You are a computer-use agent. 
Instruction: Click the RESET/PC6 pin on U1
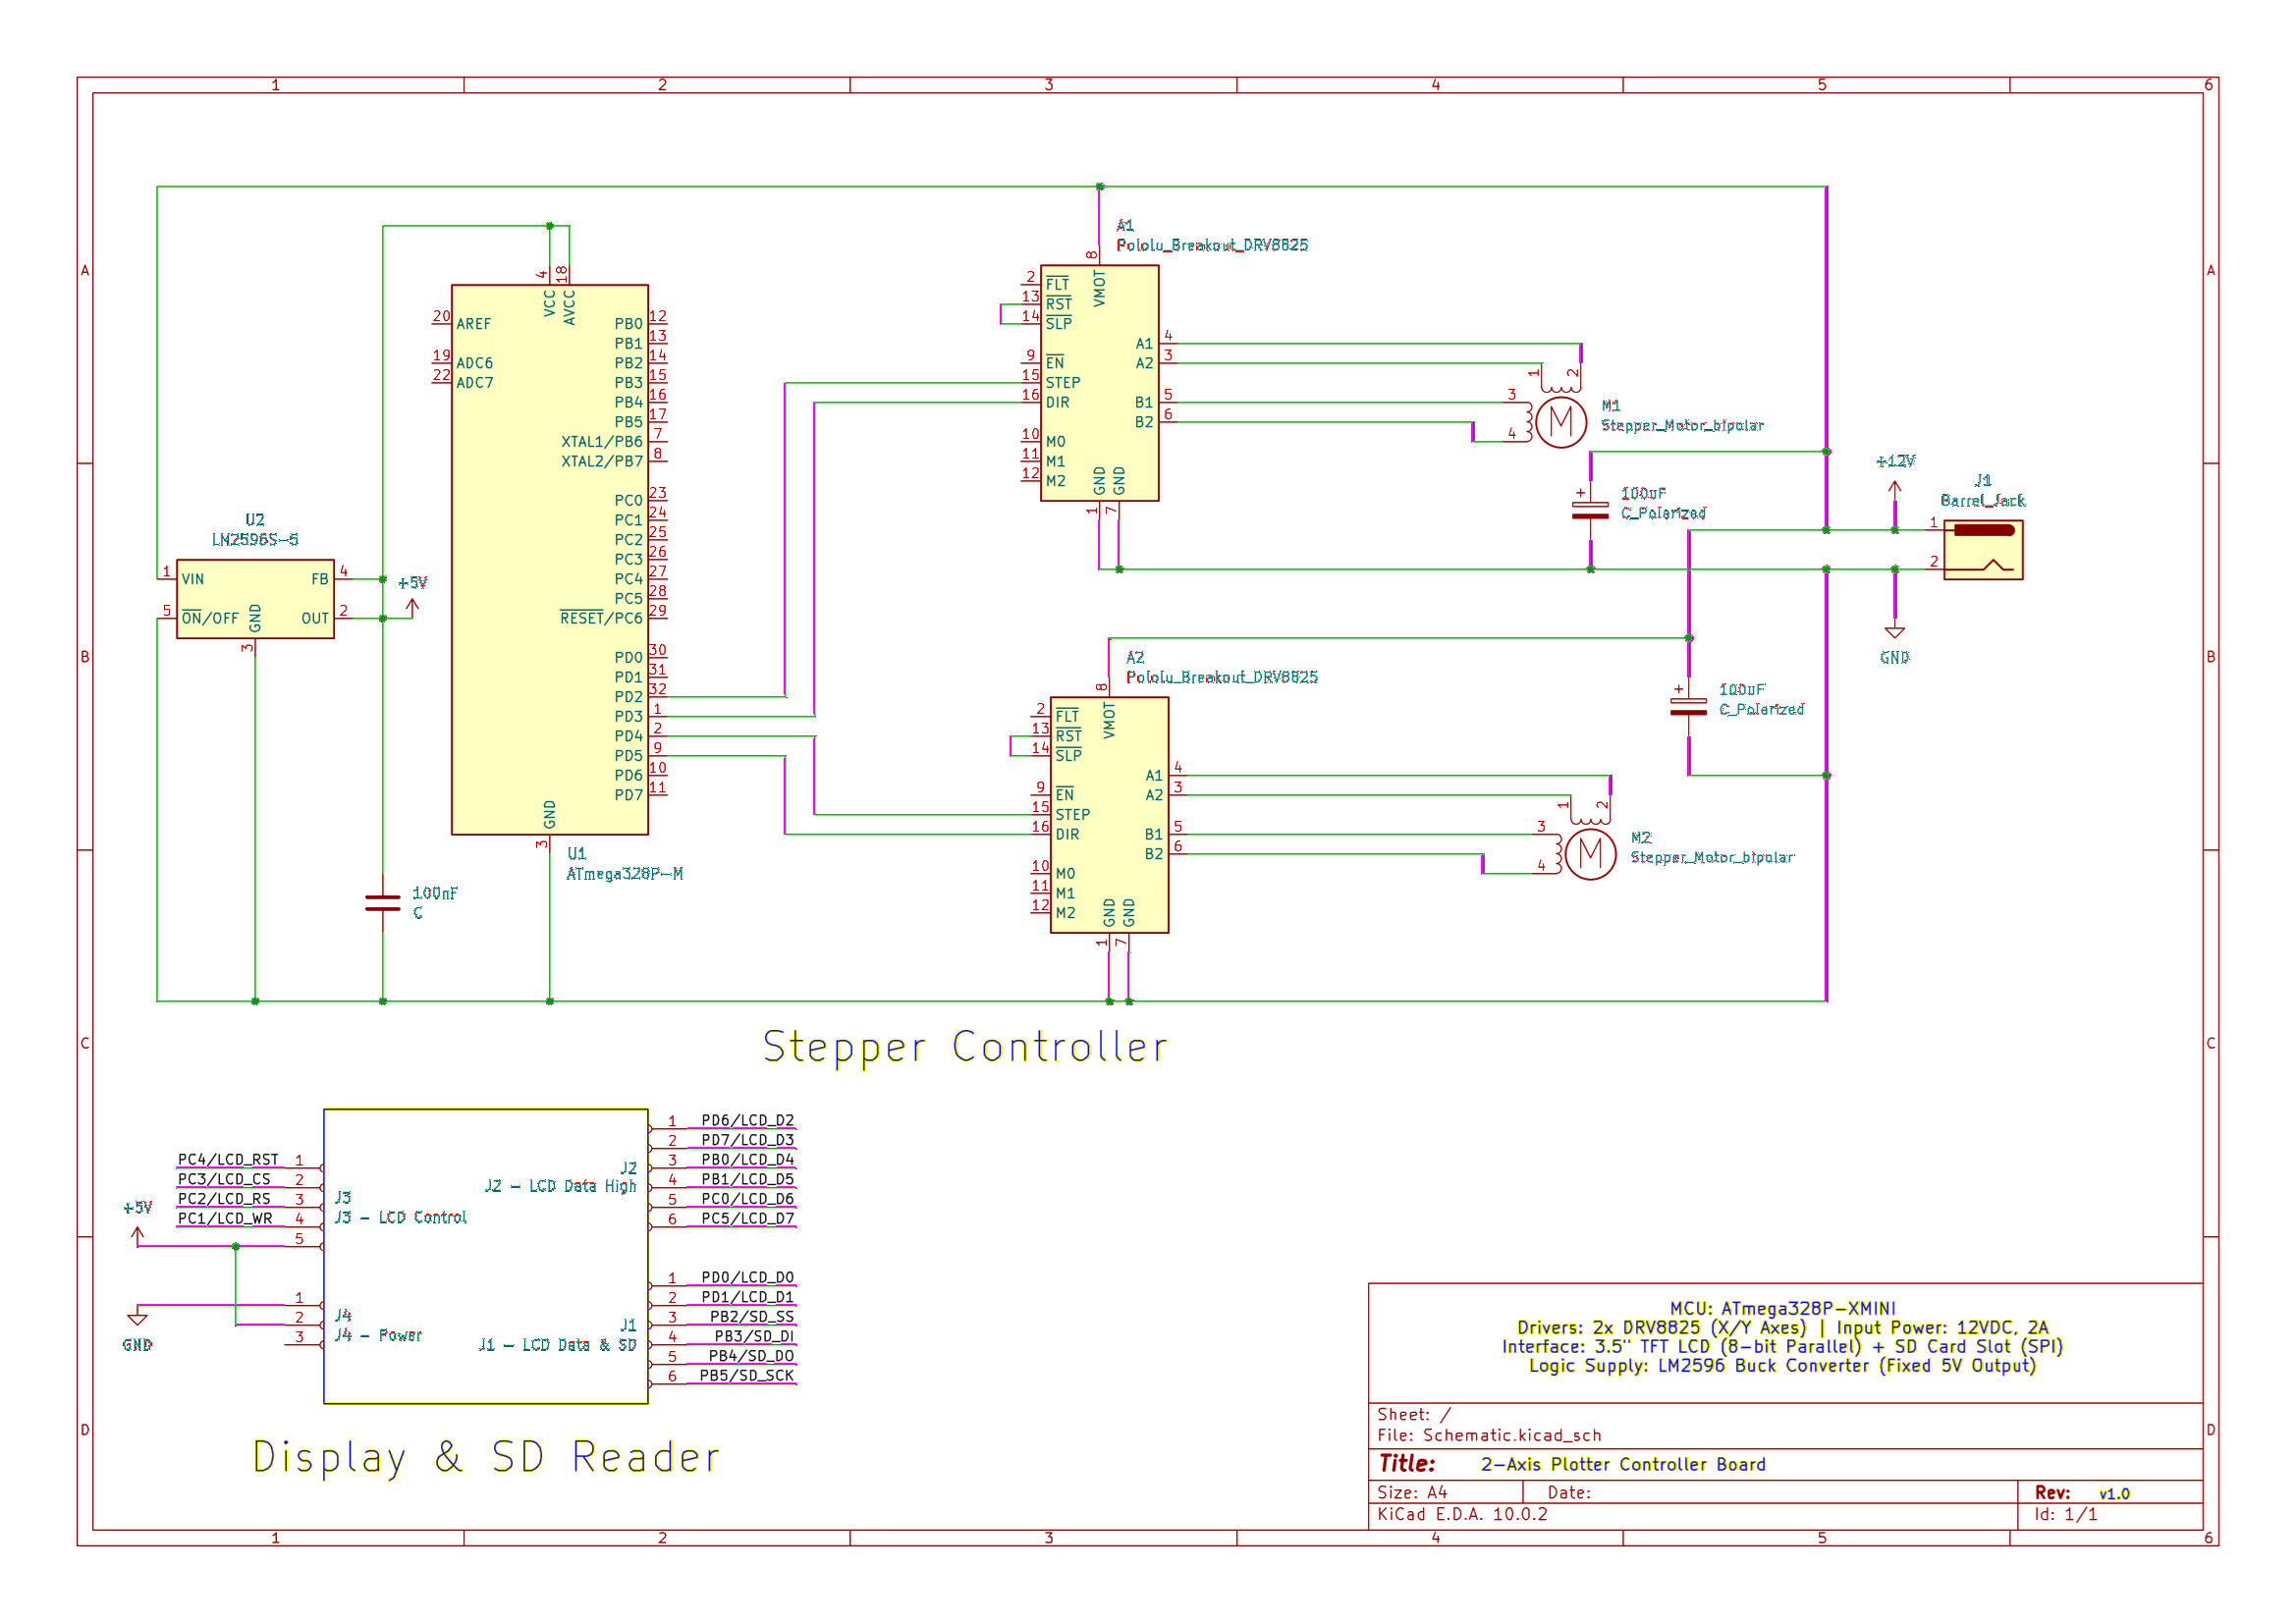612,618
